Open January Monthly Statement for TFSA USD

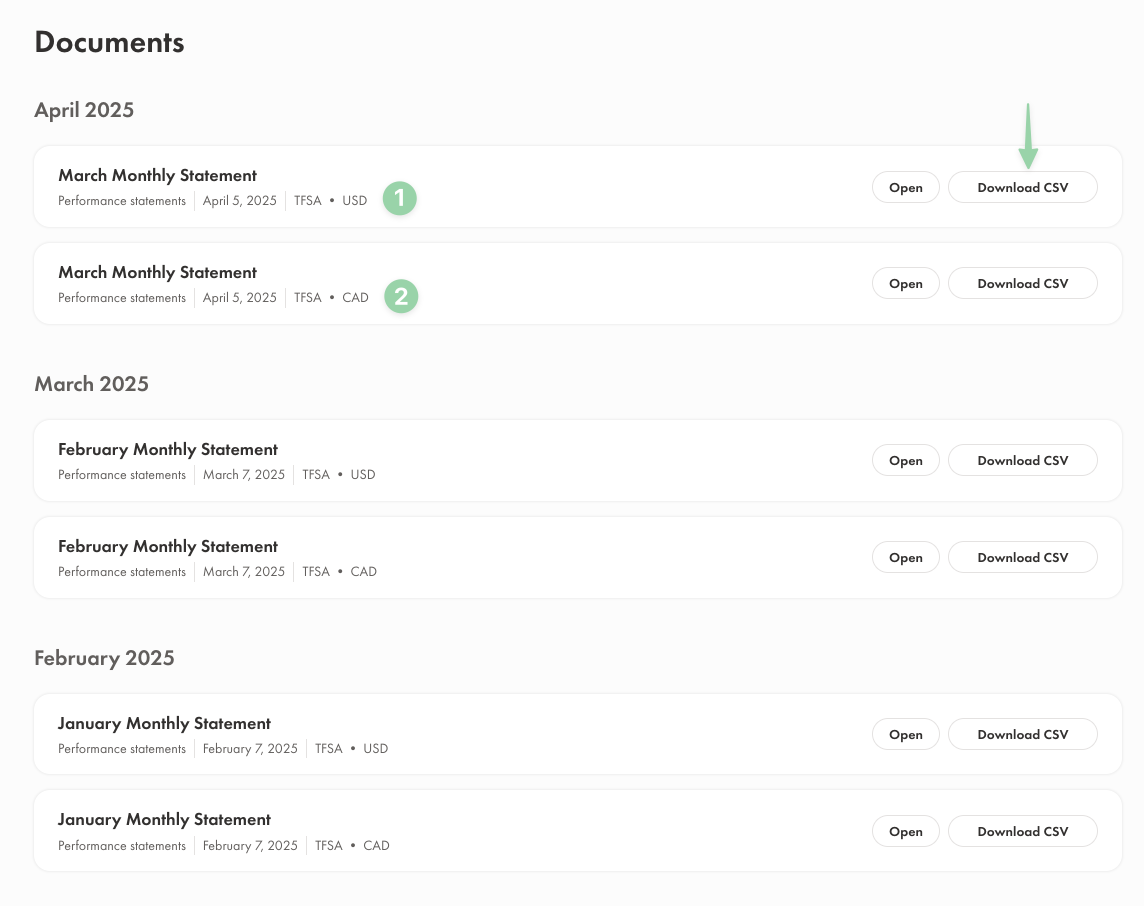pyautogui.click(x=905, y=735)
